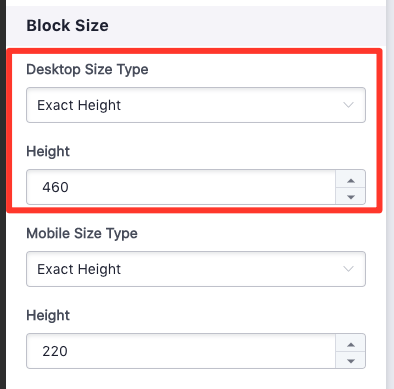
Task: Click the Height label above 220
Action: pos(48,315)
